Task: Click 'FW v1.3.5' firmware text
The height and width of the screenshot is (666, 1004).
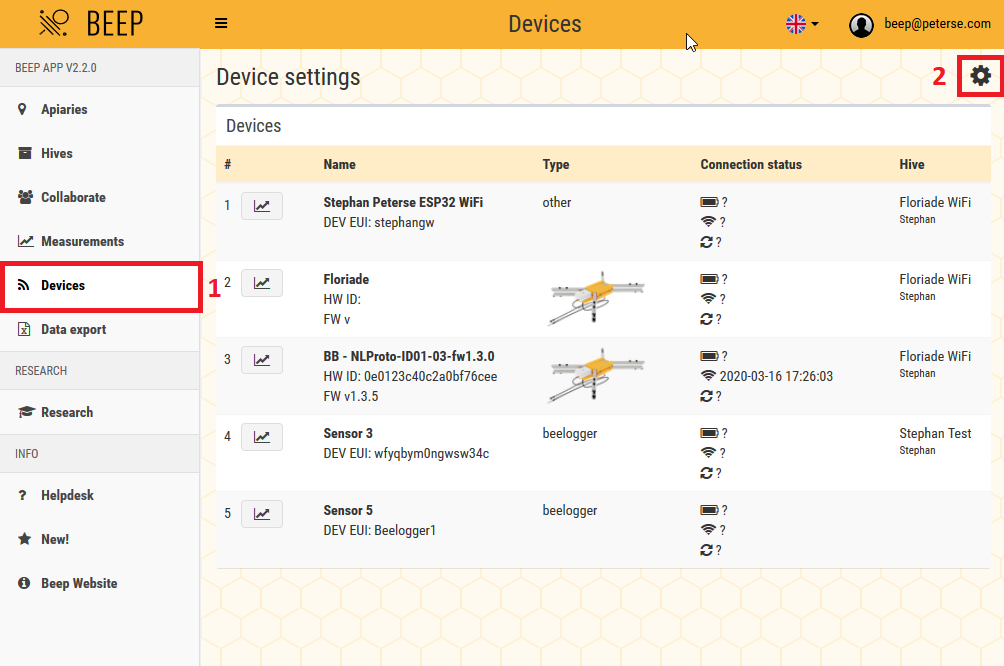Action: click(x=351, y=396)
